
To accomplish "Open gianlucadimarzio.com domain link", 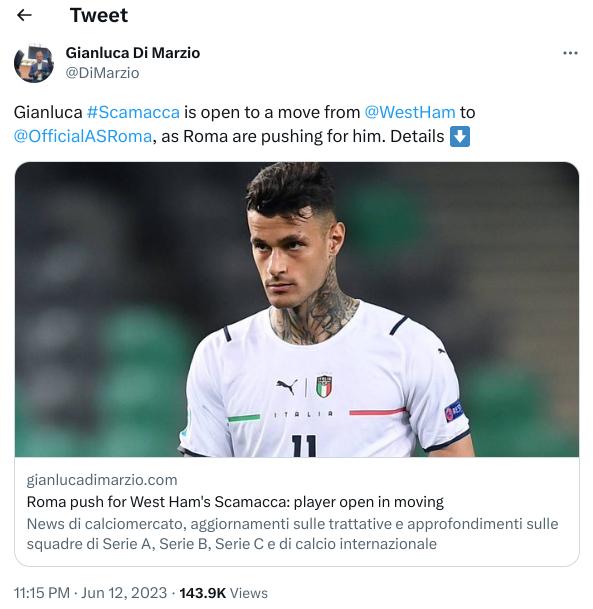I will tap(102, 480).
